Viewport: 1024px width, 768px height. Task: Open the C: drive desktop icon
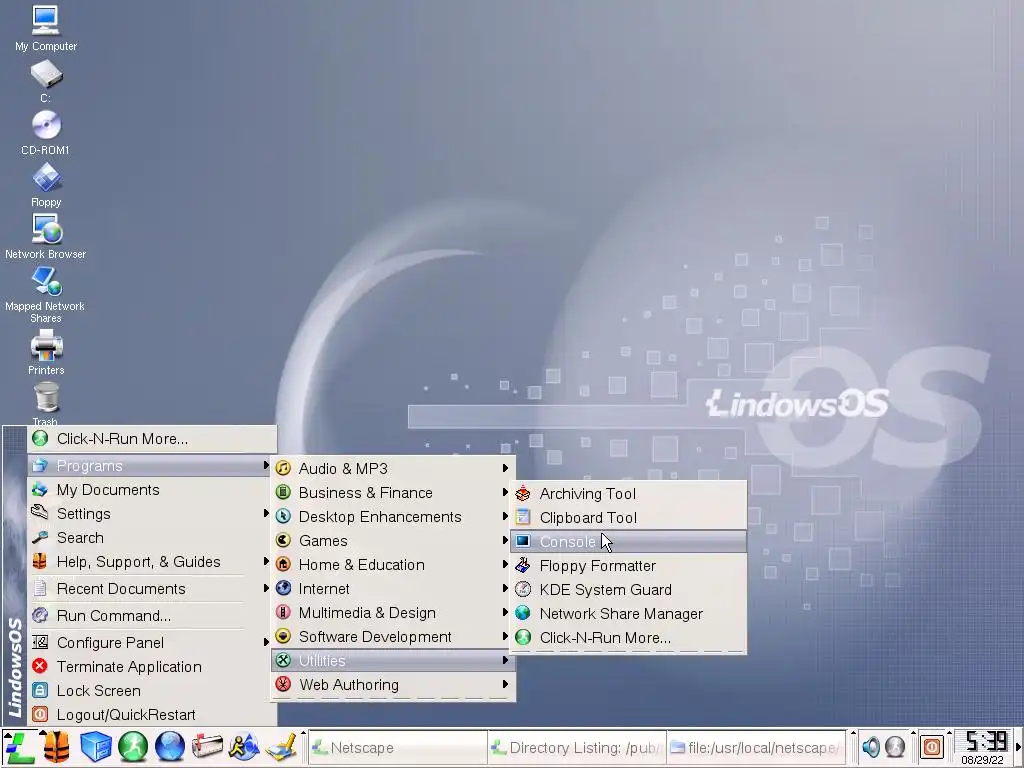tap(46, 81)
